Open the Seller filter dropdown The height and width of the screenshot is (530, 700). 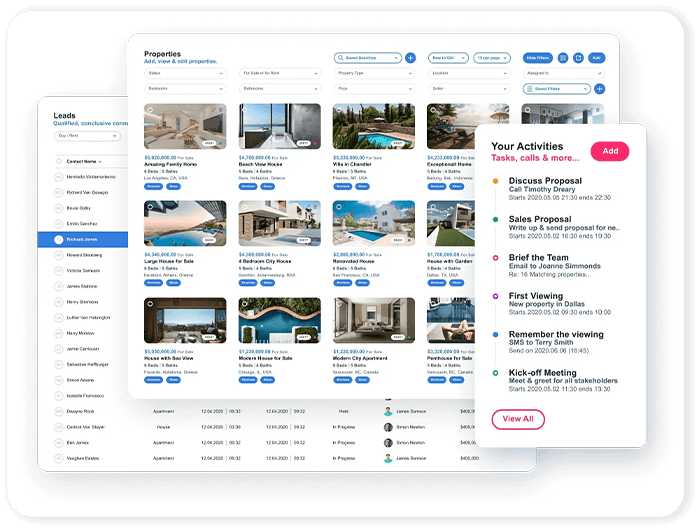point(469,89)
